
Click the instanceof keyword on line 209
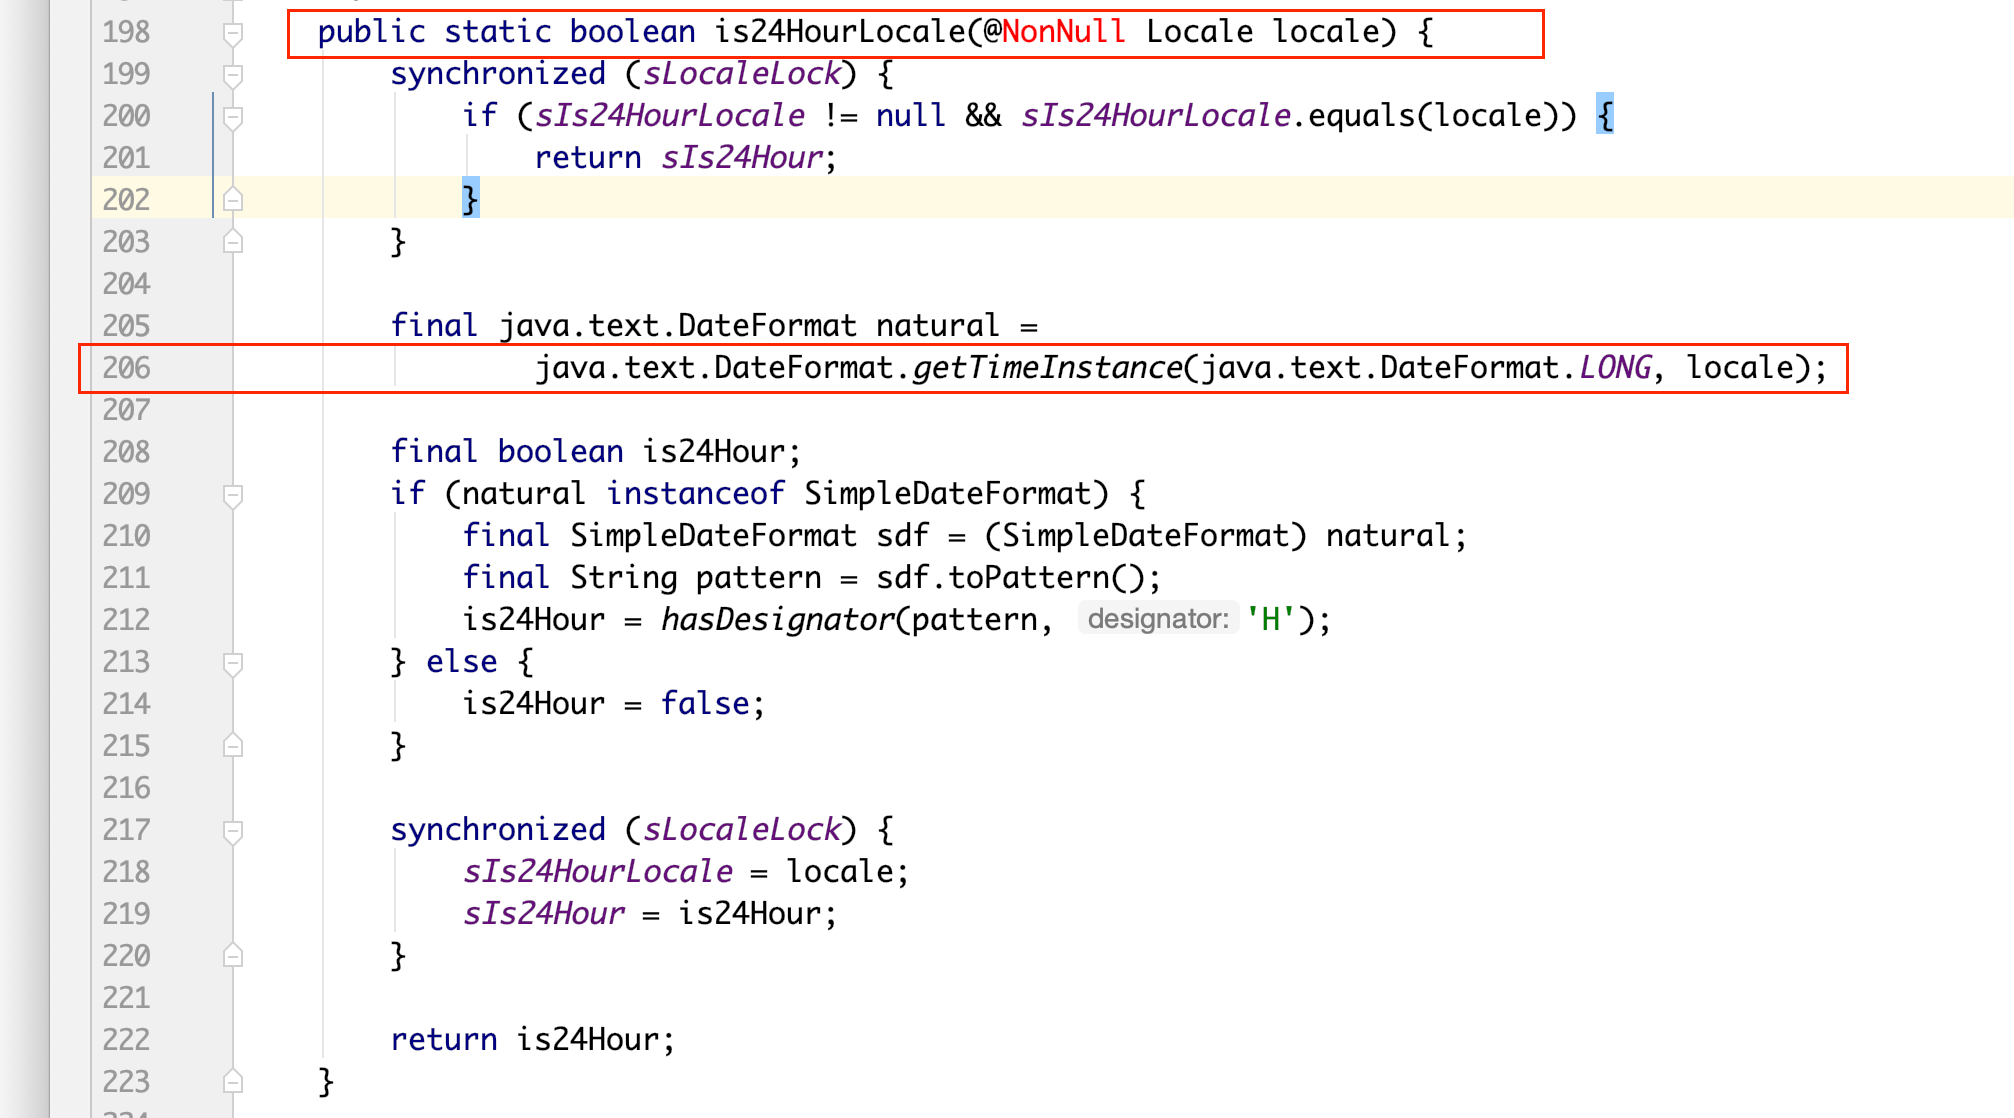point(696,494)
